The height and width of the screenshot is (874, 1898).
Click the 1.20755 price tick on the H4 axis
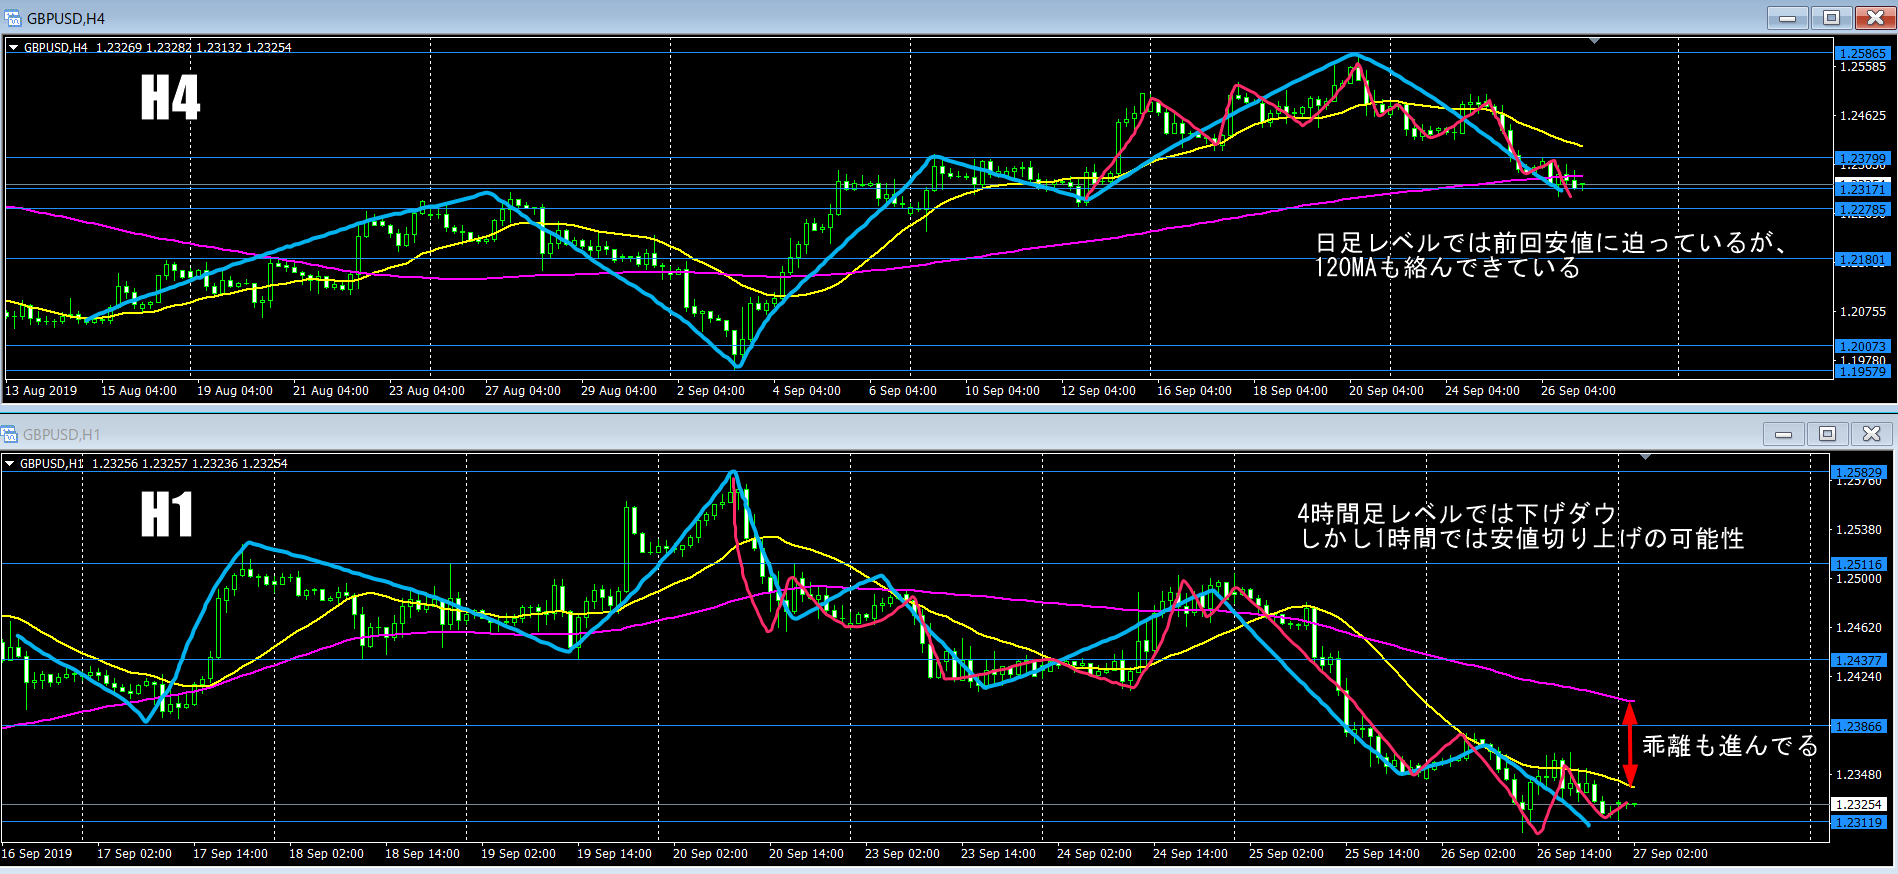click(1863, 312)
